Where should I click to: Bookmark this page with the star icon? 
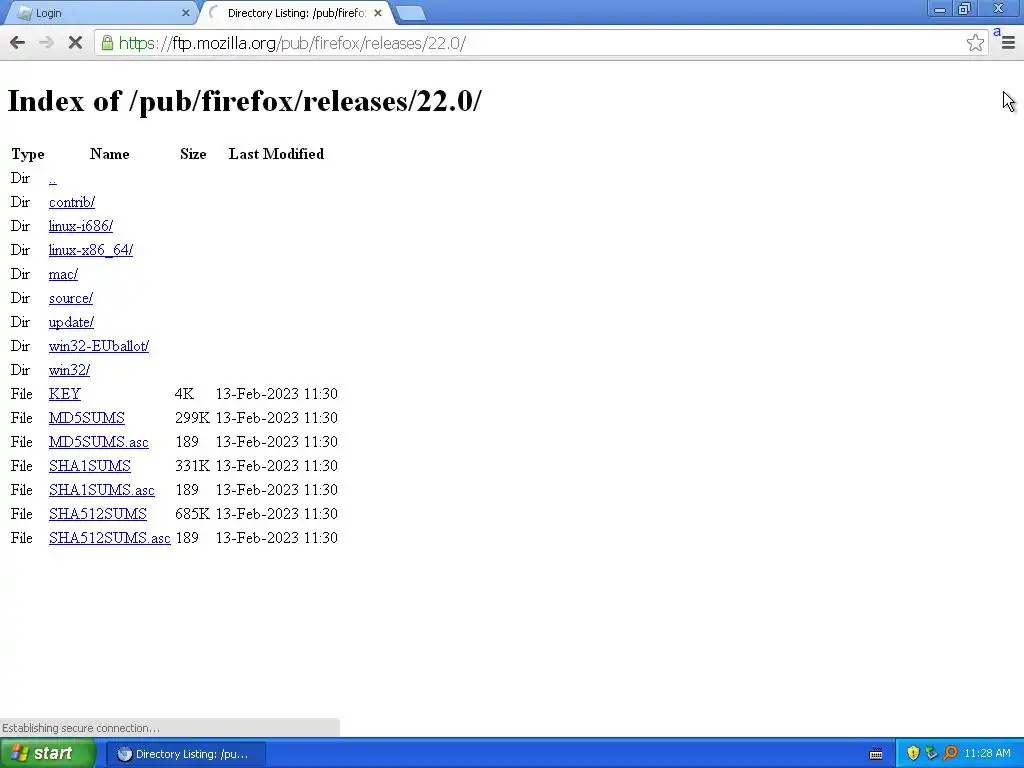tap(975, 43)
